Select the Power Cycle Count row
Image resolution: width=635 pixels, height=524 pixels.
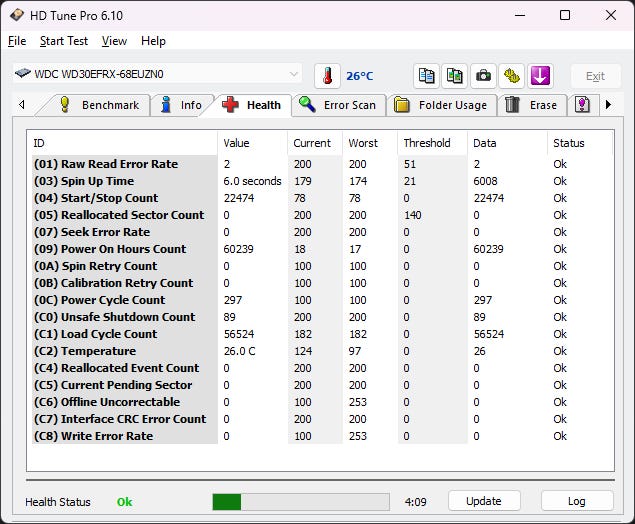pos(322,300)
